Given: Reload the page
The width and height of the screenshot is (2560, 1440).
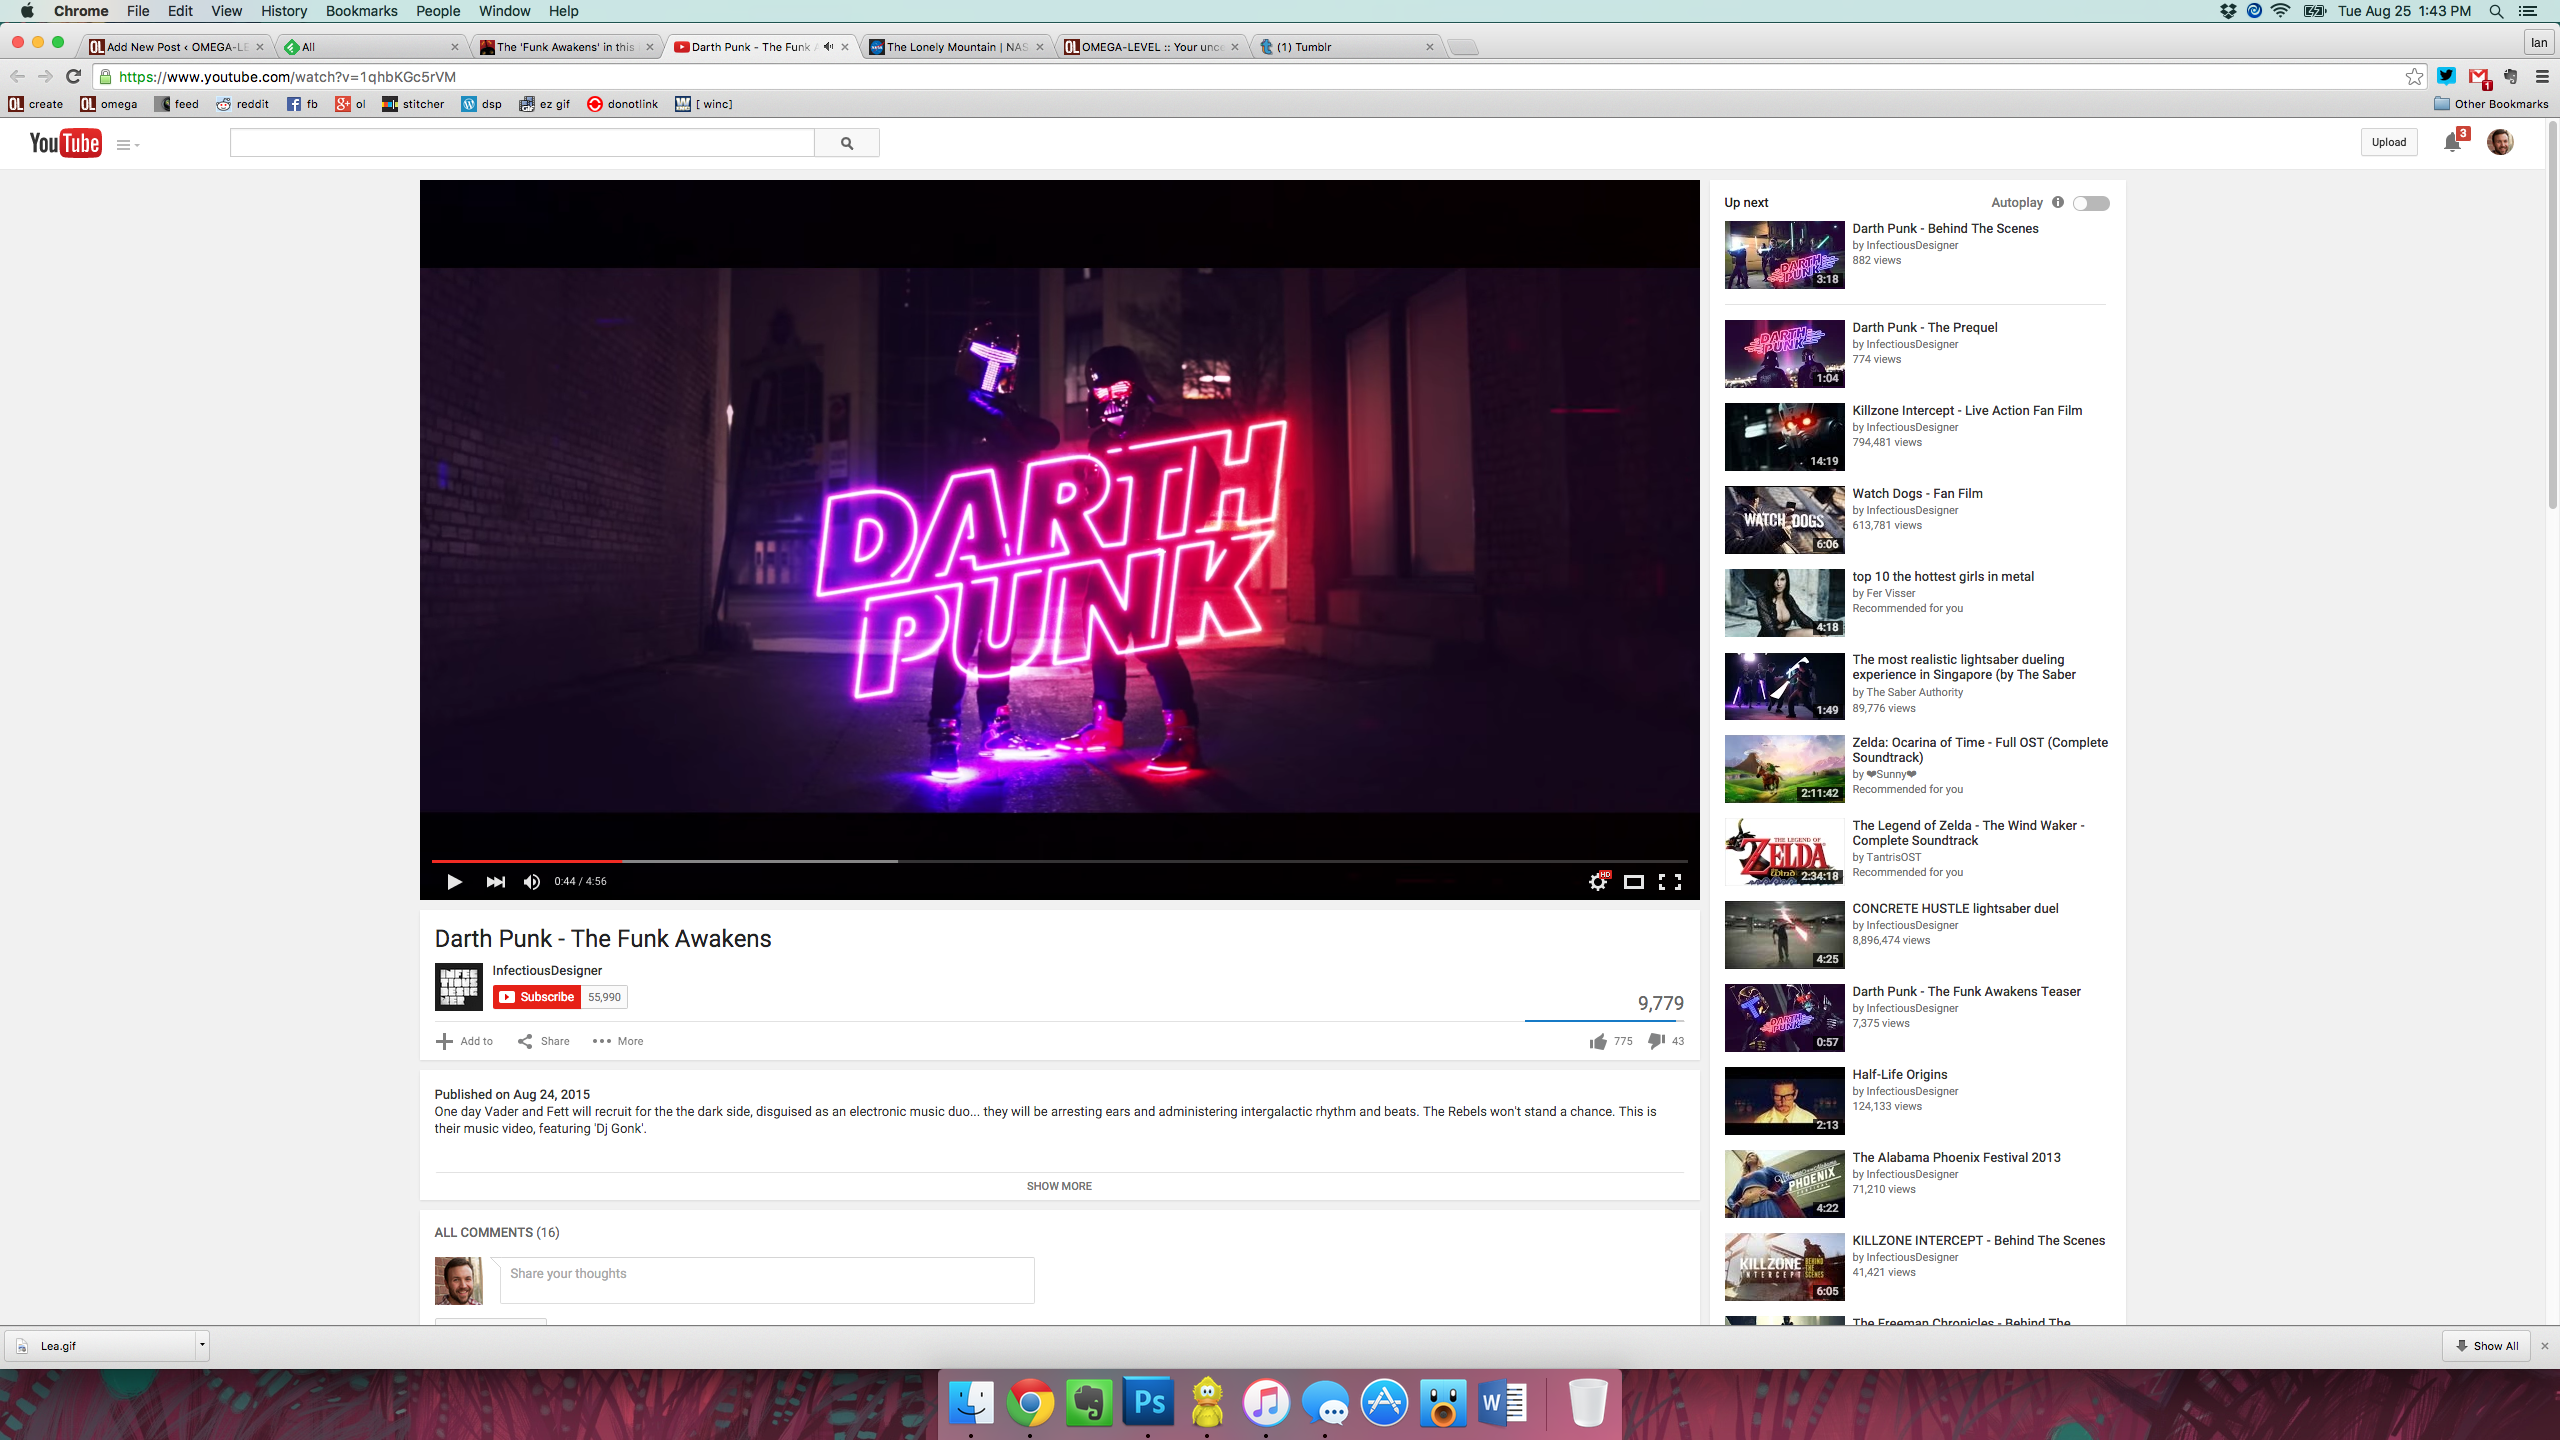Looking at the screenshot, I should (x=73, y=76).
